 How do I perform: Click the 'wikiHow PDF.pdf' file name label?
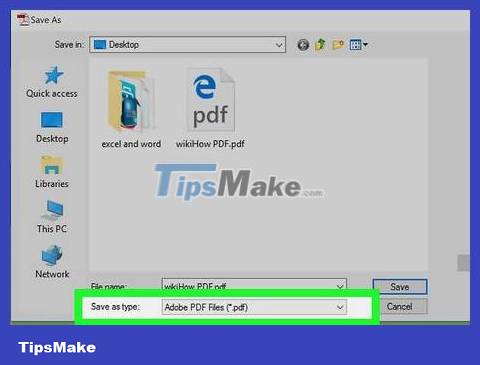(x=210, y=144)
